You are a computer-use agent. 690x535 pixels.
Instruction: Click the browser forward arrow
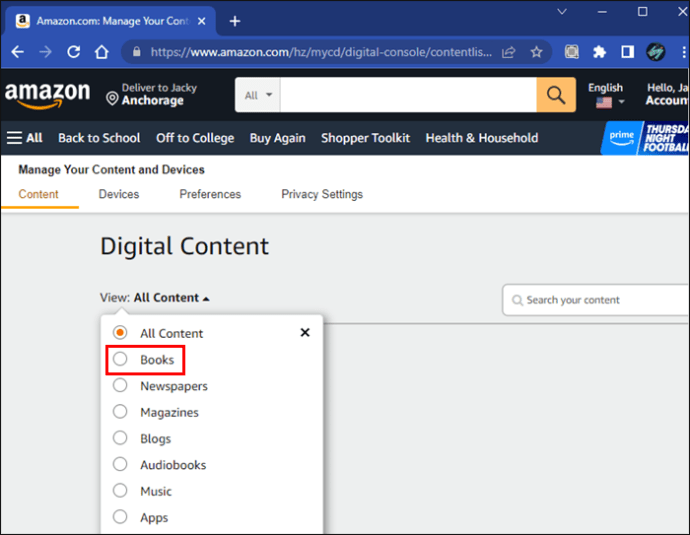[x=45, y=52]
